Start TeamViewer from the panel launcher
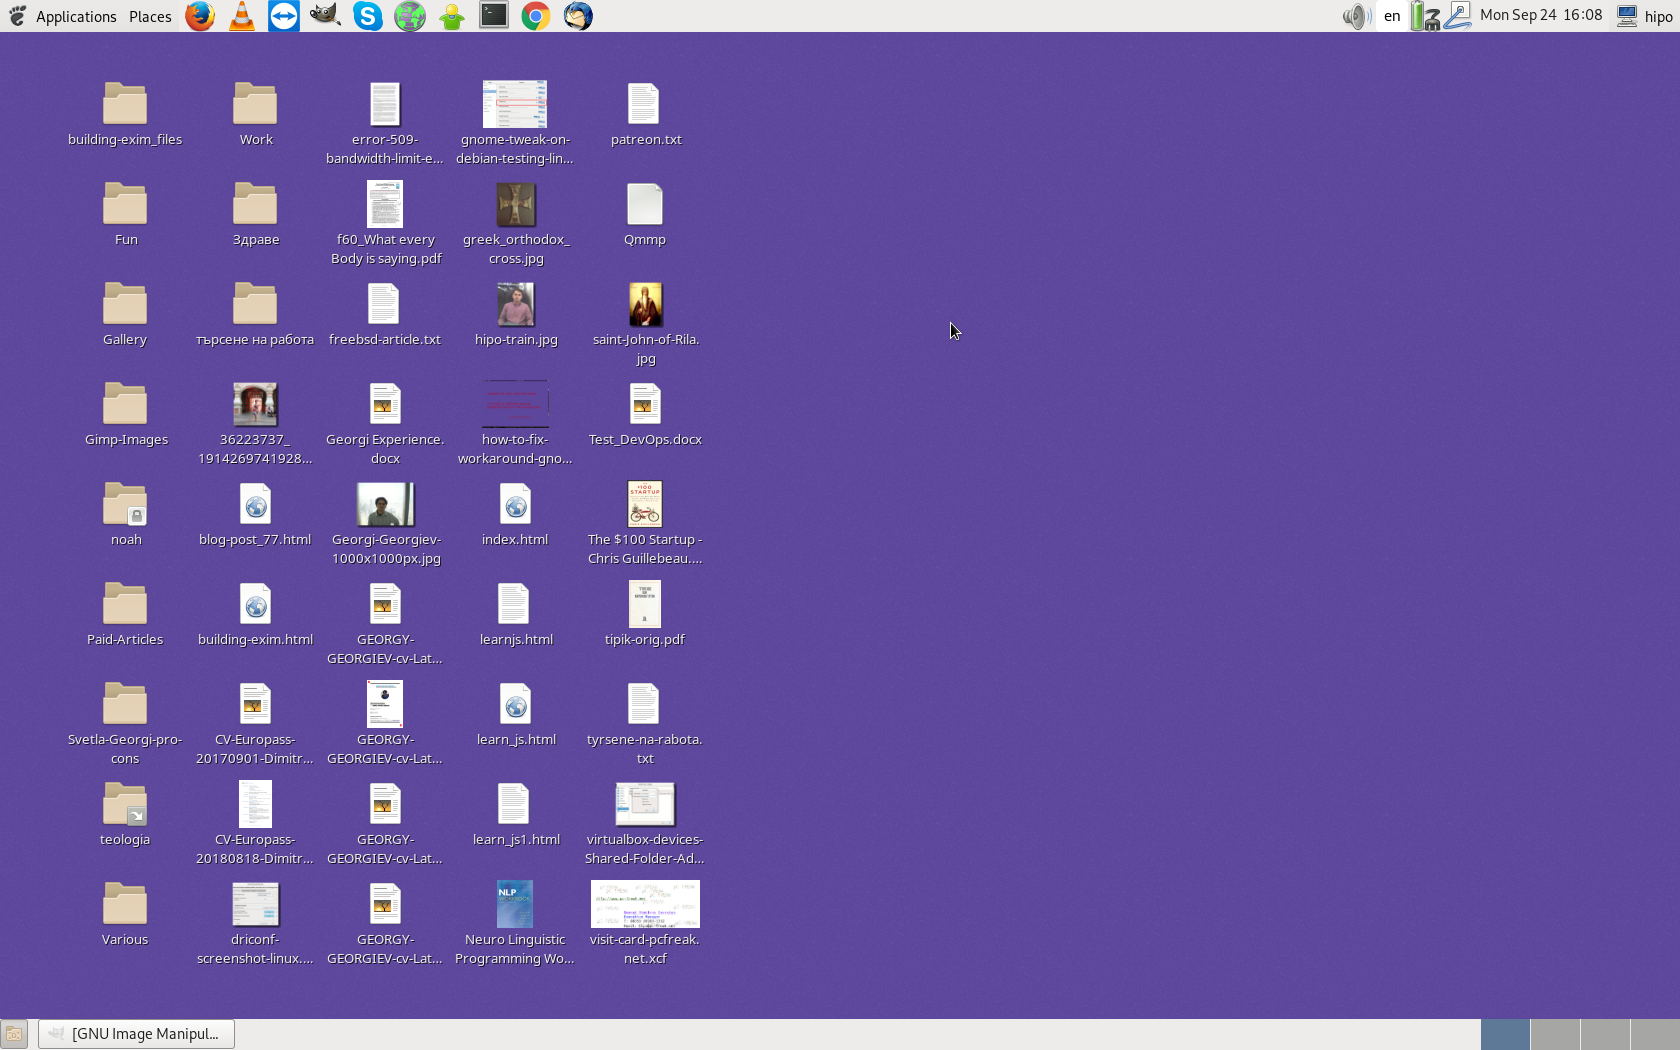 coord(283,16)
